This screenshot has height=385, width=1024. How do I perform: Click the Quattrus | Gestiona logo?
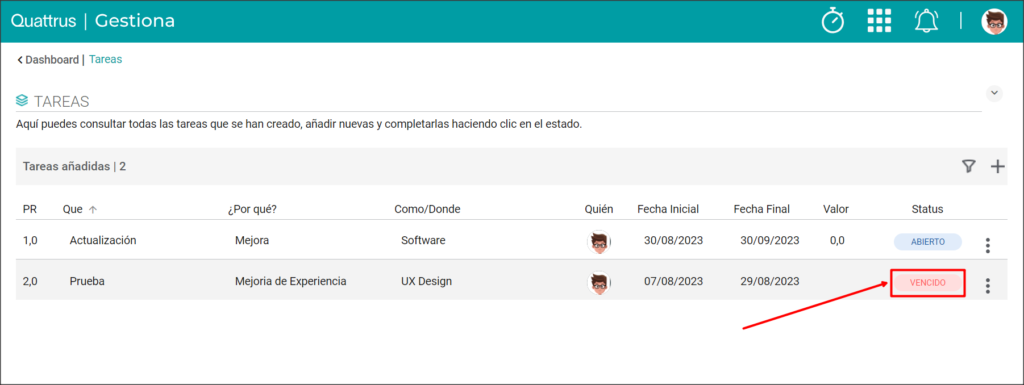tap(93, 21)
